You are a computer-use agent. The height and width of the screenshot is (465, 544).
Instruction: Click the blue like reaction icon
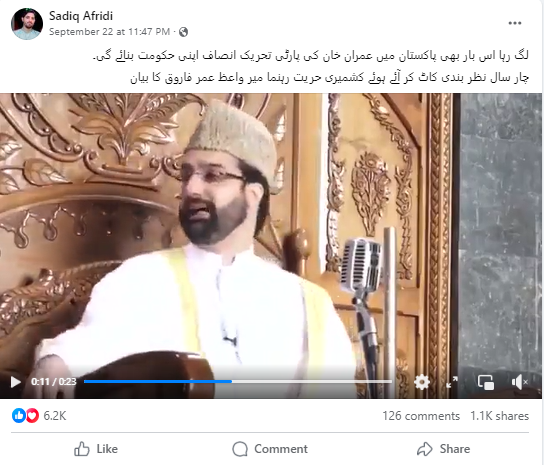[x=19, y=415]
